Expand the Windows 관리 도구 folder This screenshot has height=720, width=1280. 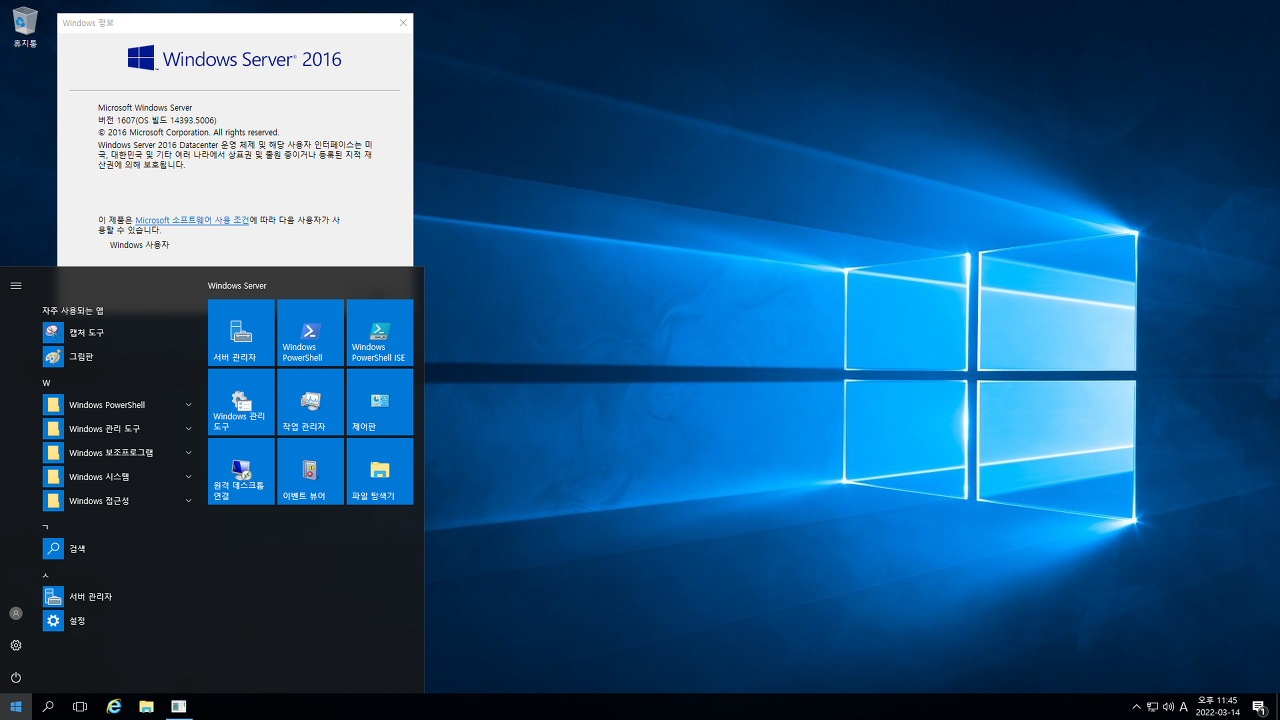click(120, 428)
